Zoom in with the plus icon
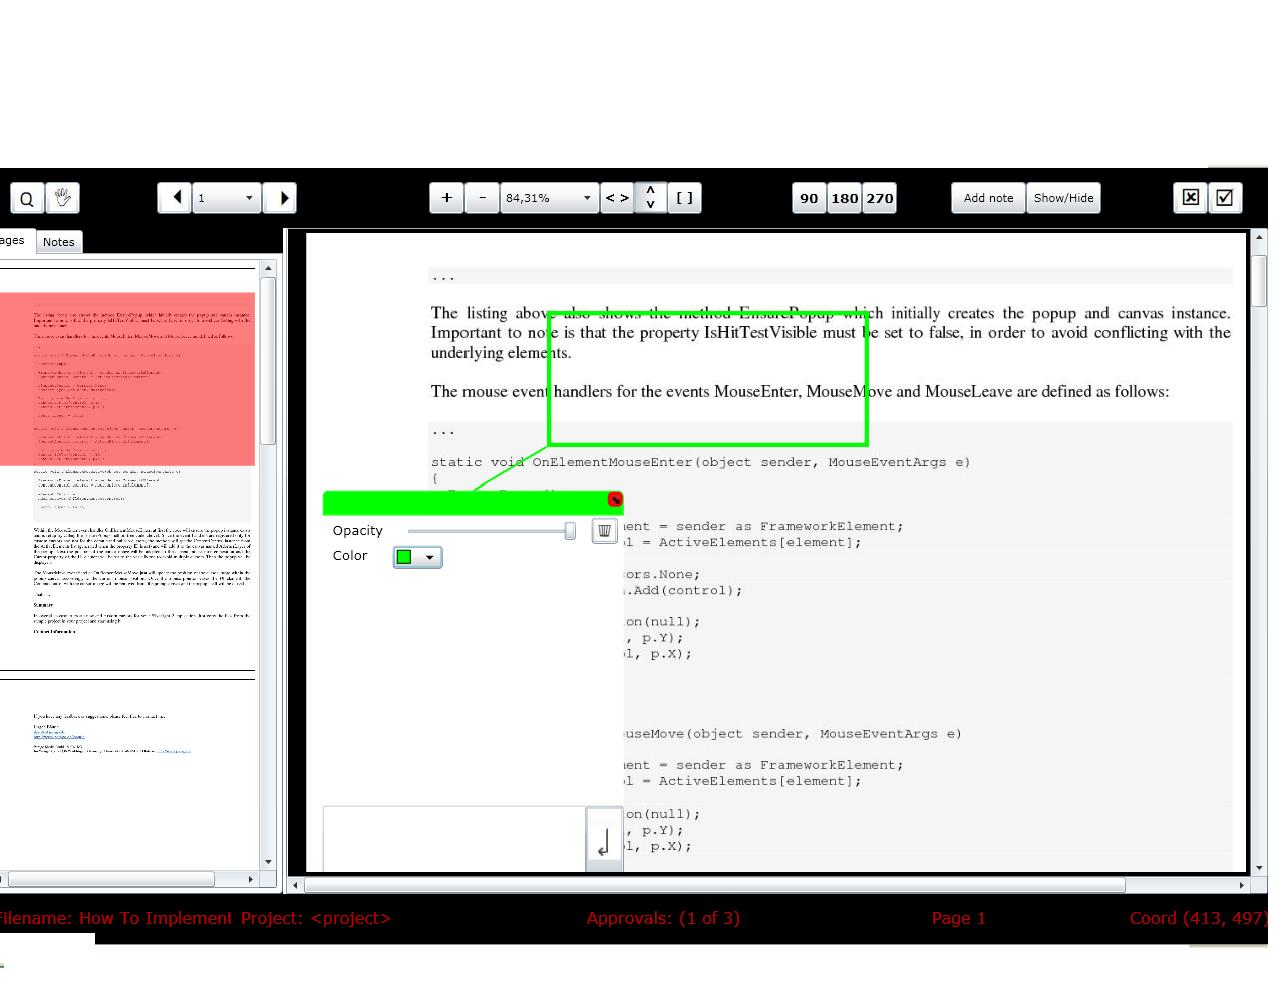Image resolution: width=1280 pixels, height=998 pixels. tap(446, 198)
